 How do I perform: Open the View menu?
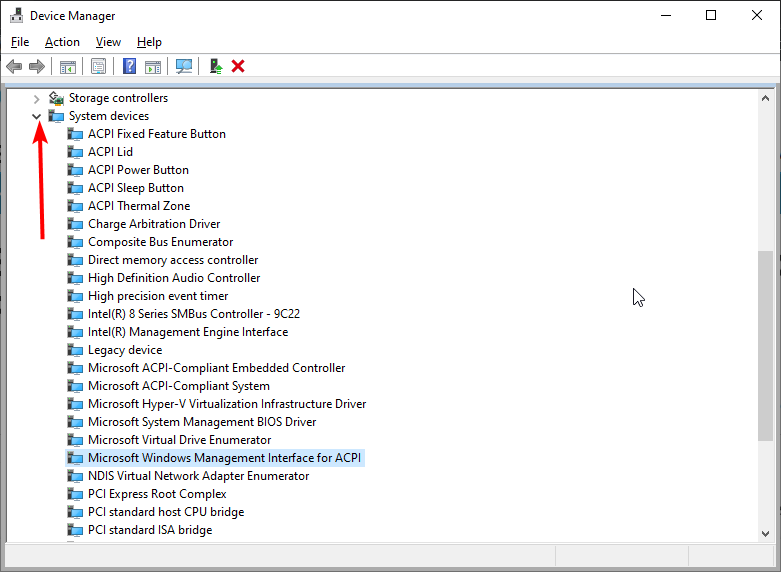click(108, 42)
